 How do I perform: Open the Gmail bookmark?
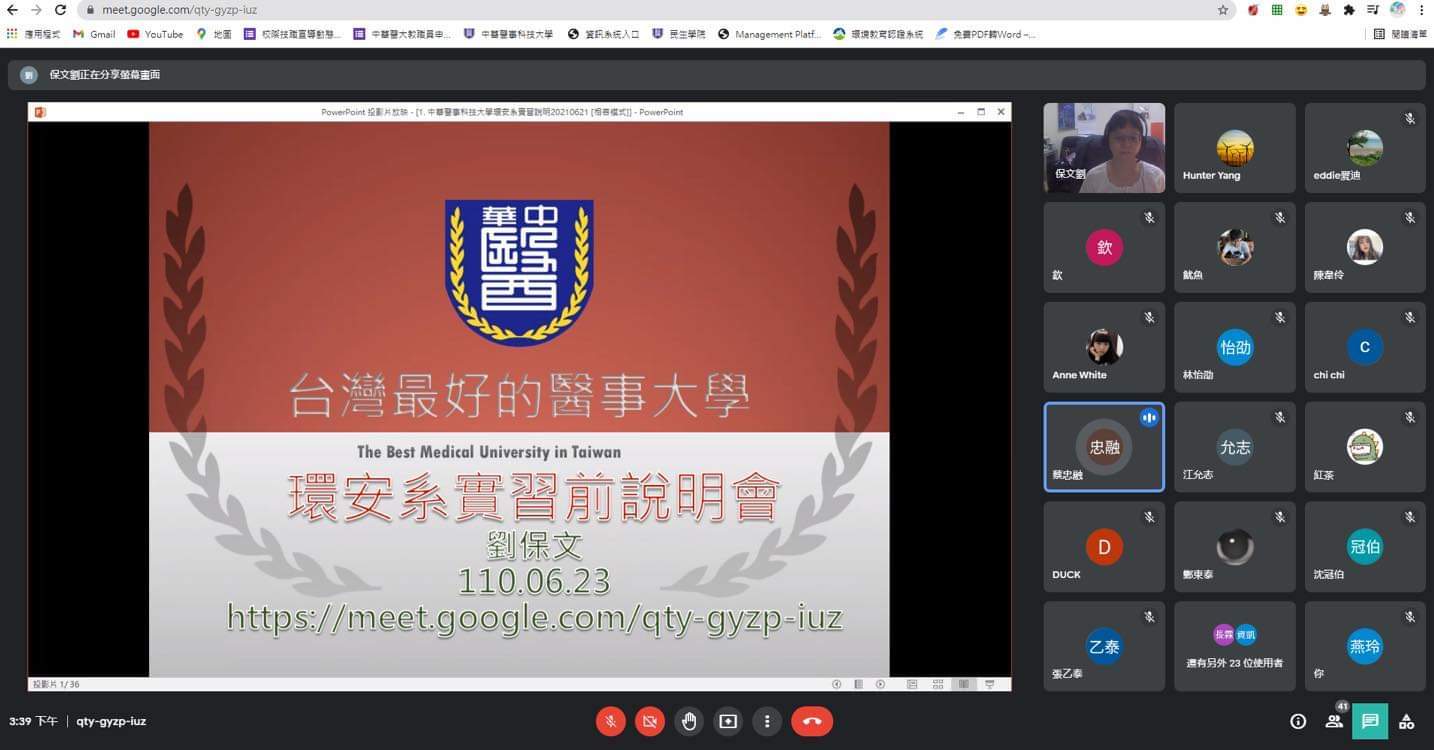click(x=94, y=34)
